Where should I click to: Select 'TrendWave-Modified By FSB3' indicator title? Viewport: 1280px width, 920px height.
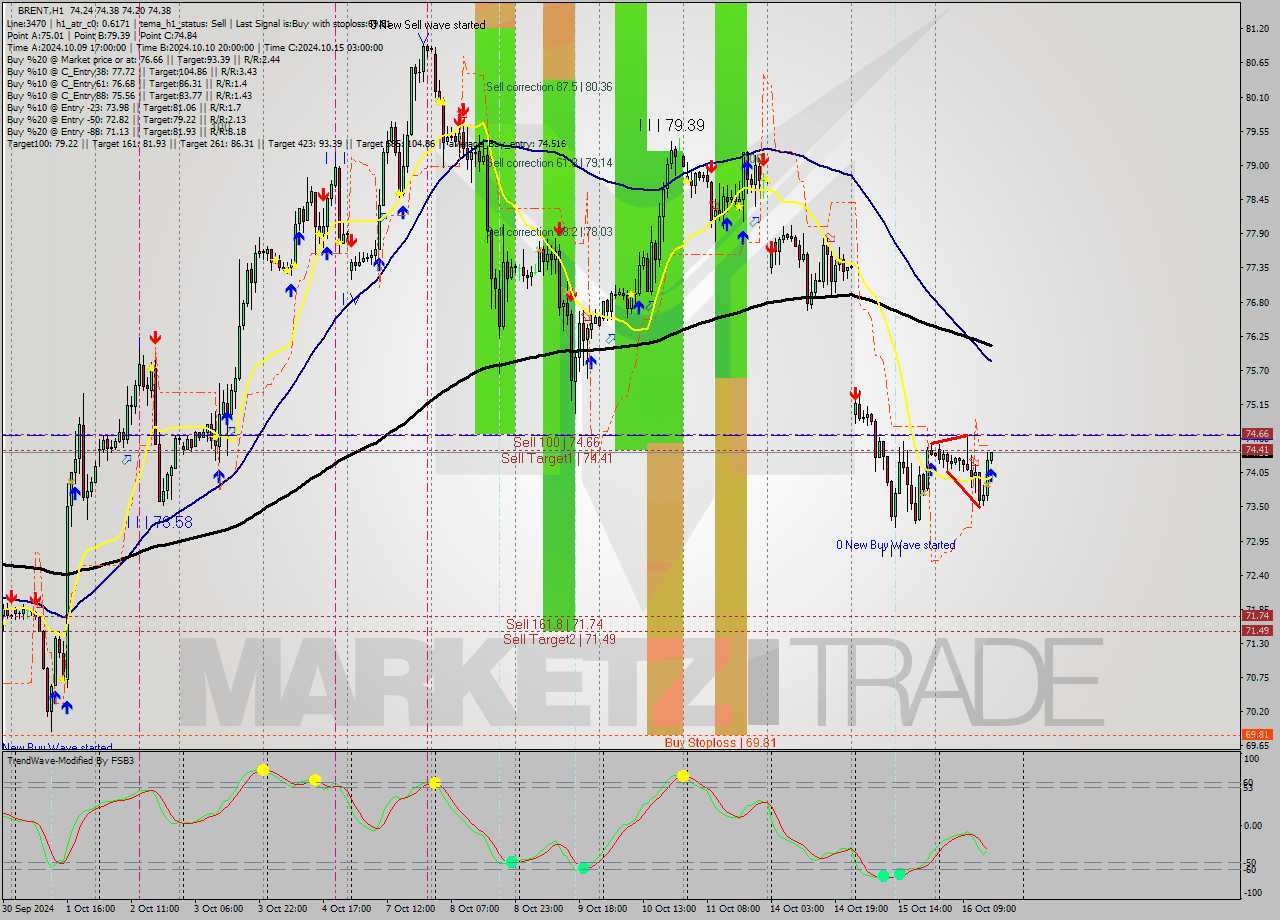point(70,761)
